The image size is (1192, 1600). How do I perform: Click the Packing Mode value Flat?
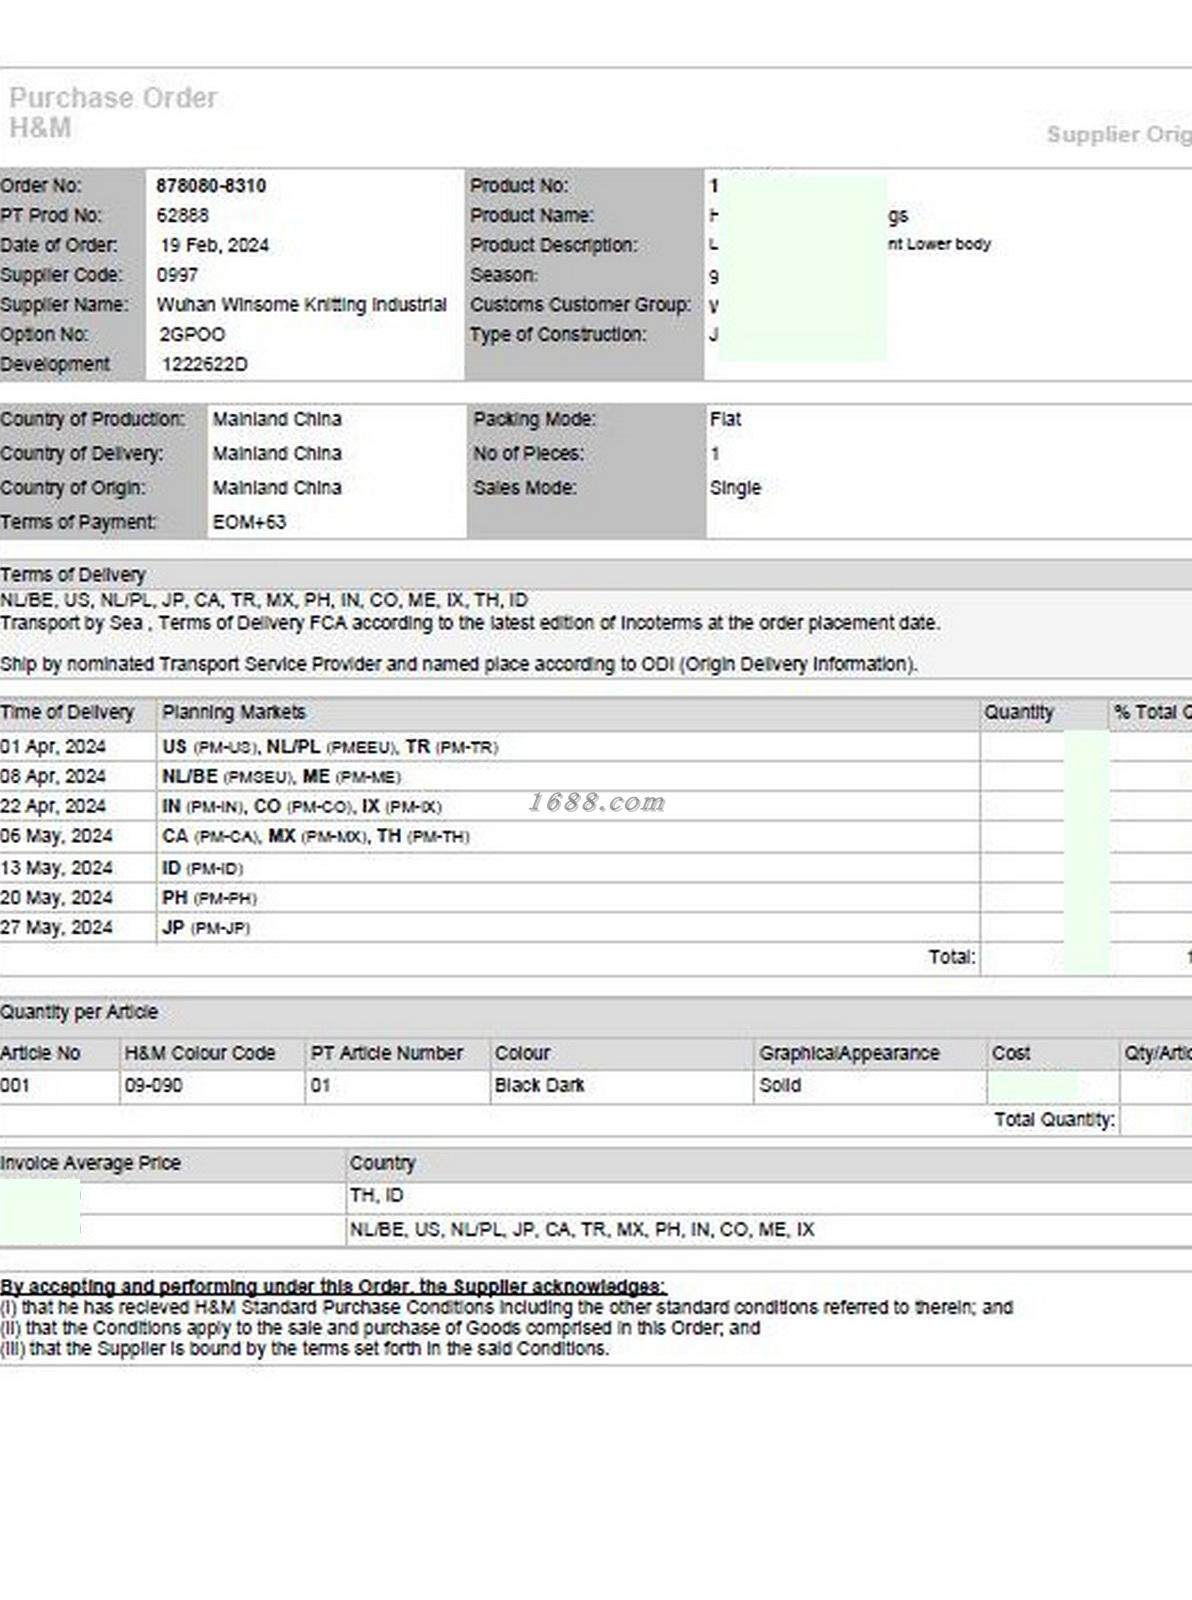pos(726,419)
